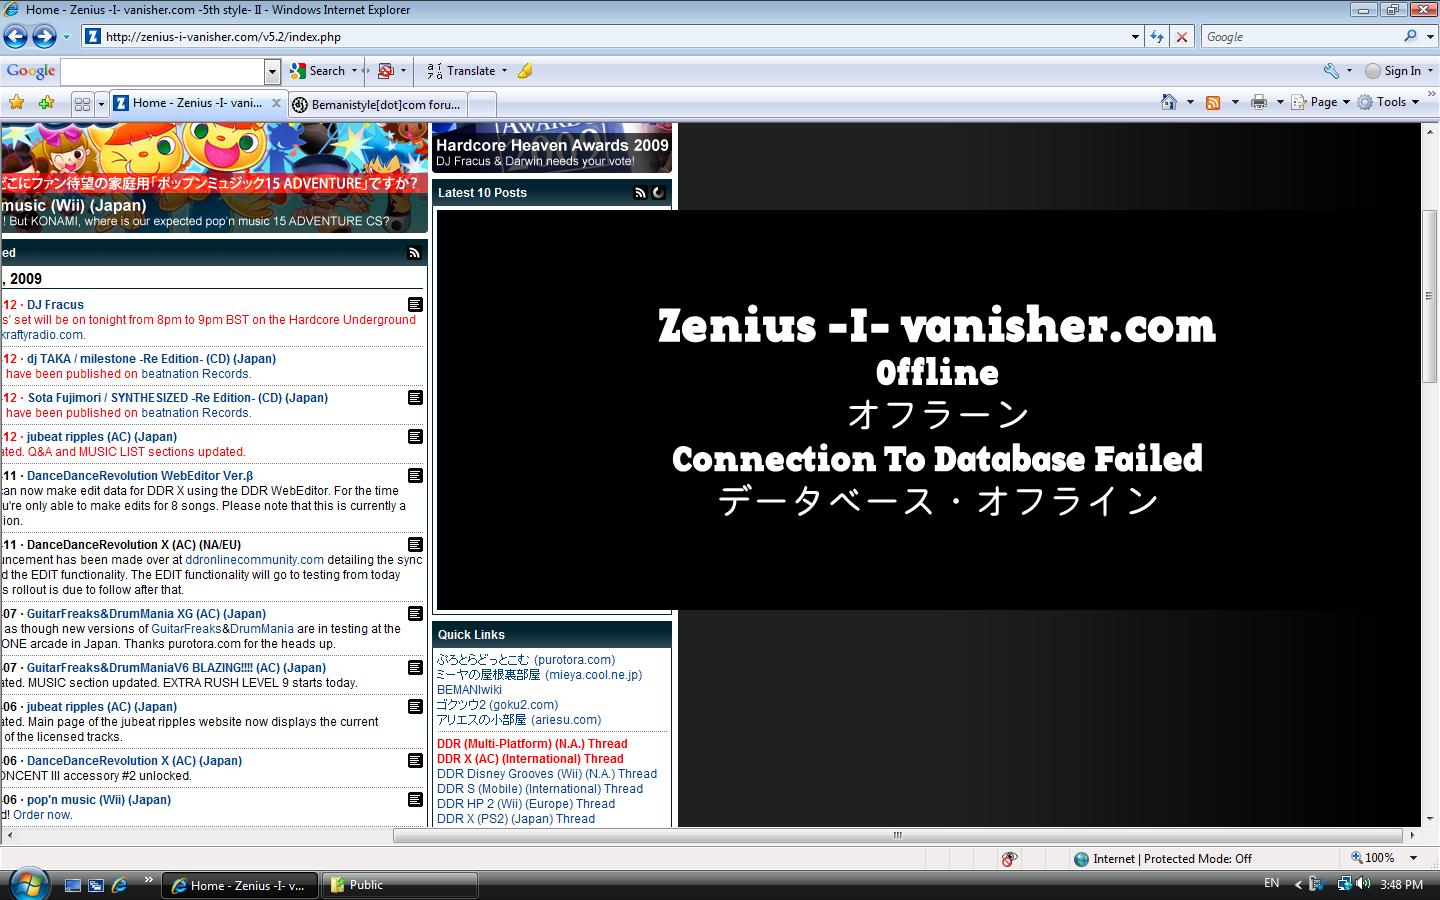1440x900 pixels.
Task: Open the Tools menu
Action: tap(1388, 102)
